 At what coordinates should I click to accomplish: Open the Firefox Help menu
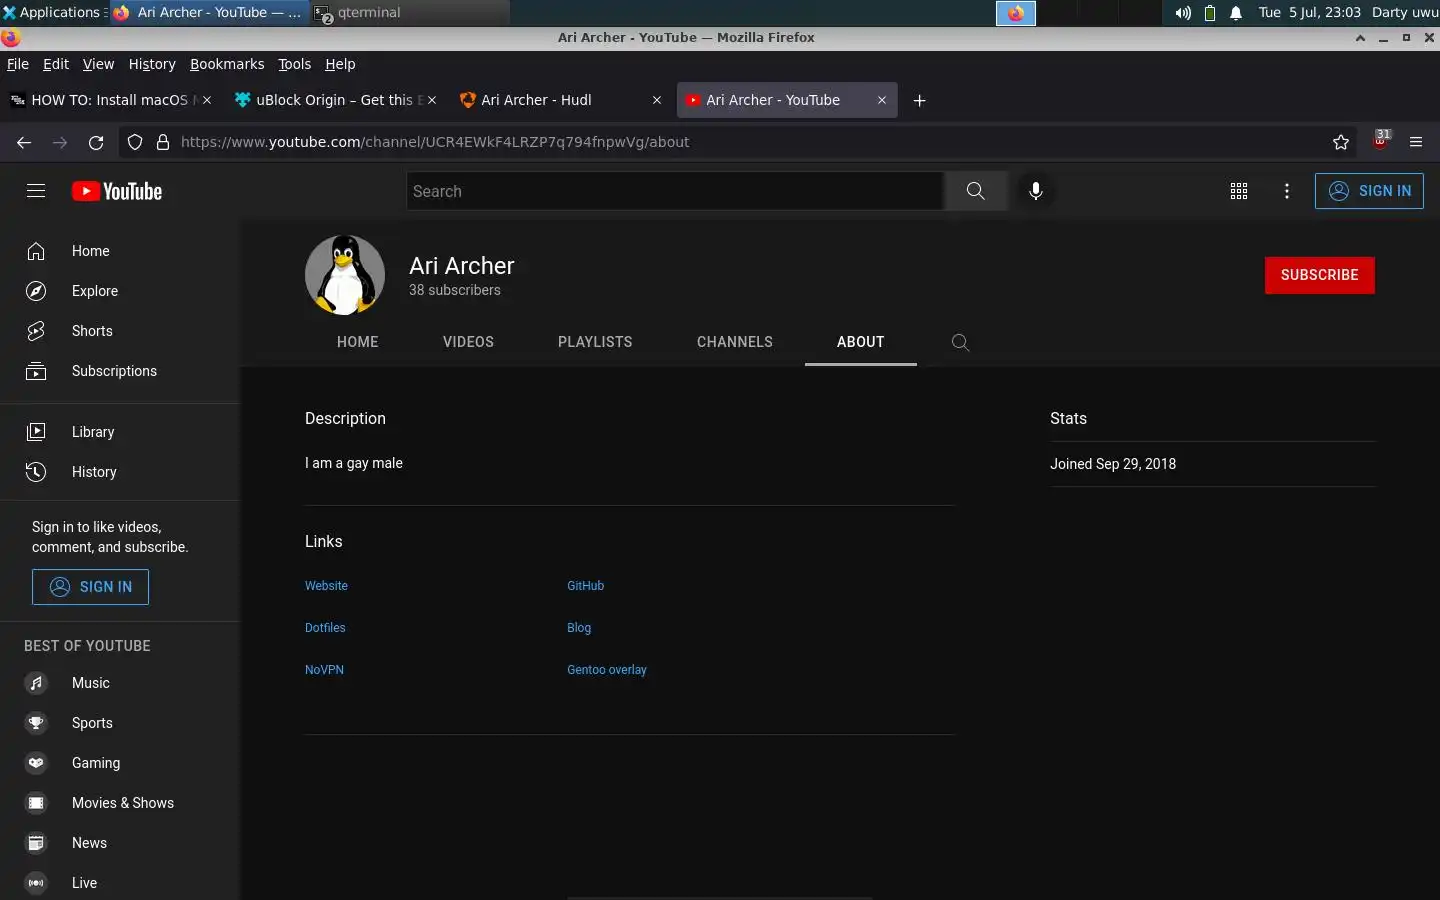[340, 64]
